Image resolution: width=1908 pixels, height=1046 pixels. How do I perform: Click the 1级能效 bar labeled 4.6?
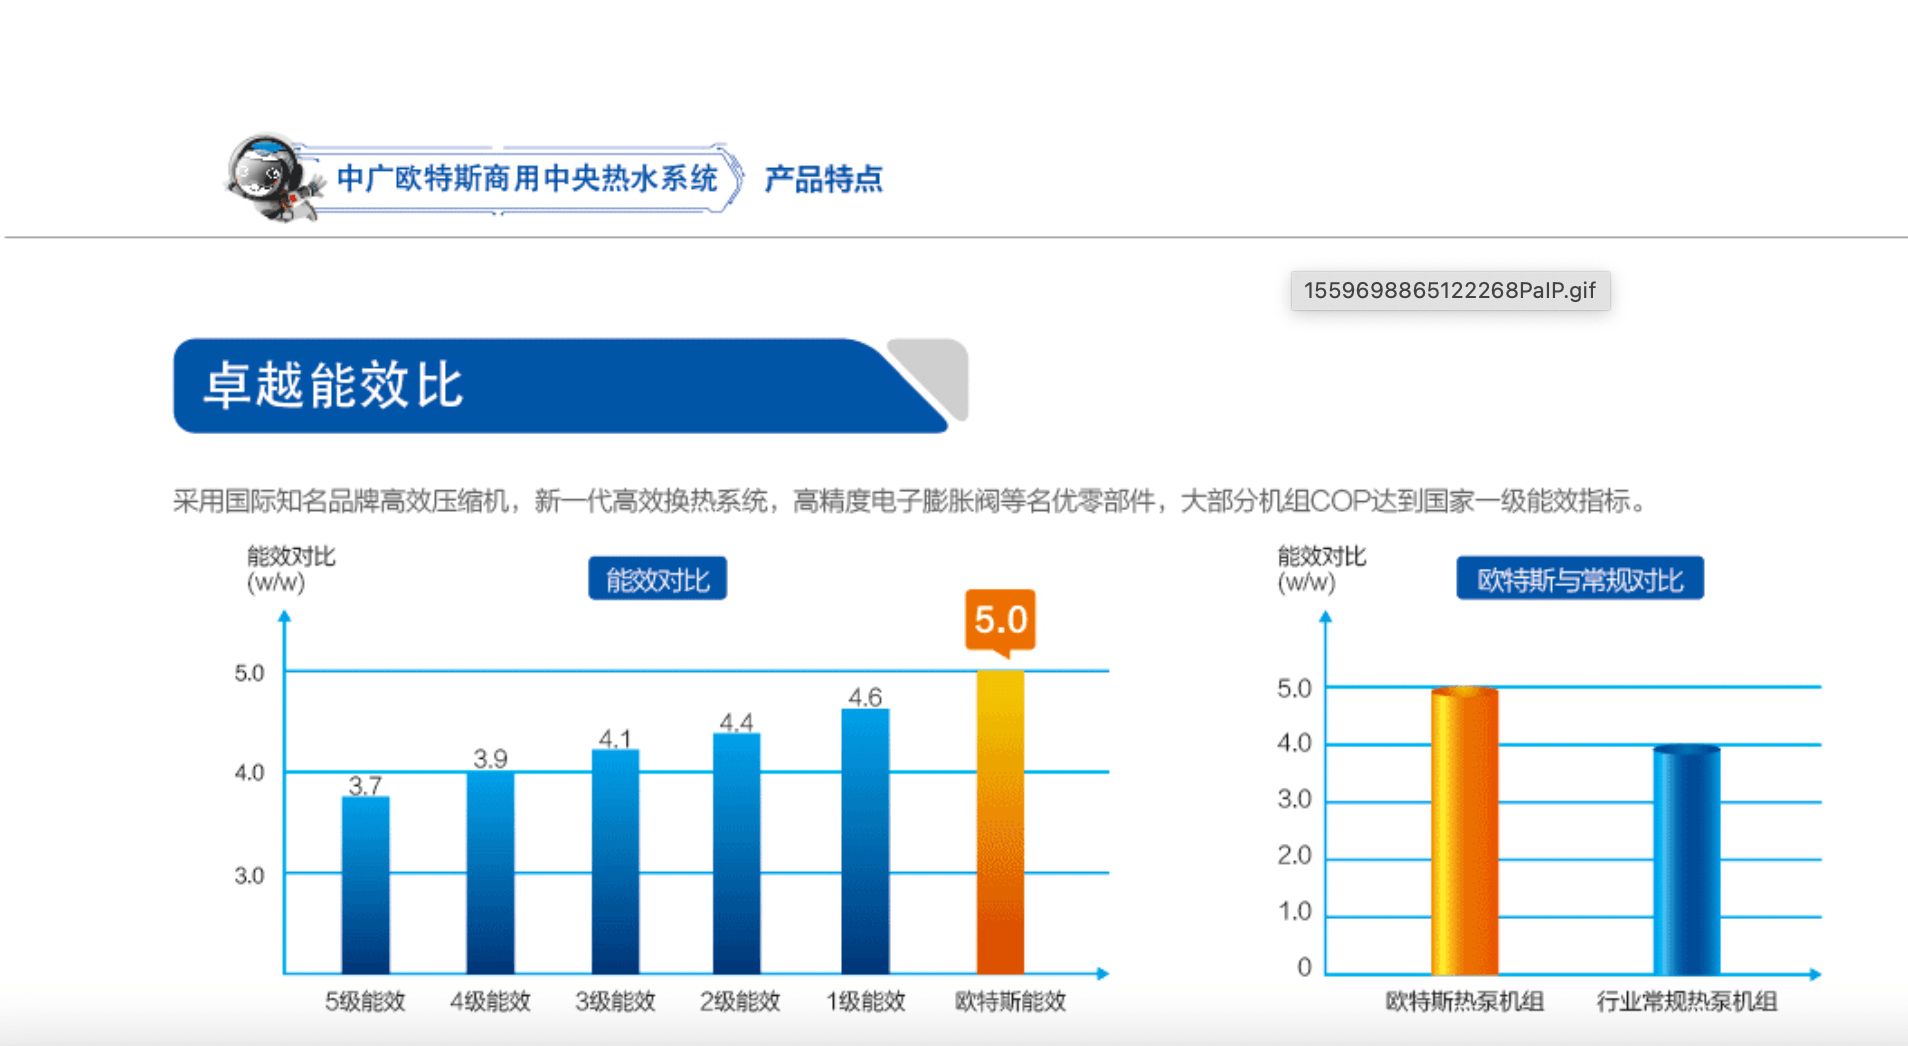[865, 841]
